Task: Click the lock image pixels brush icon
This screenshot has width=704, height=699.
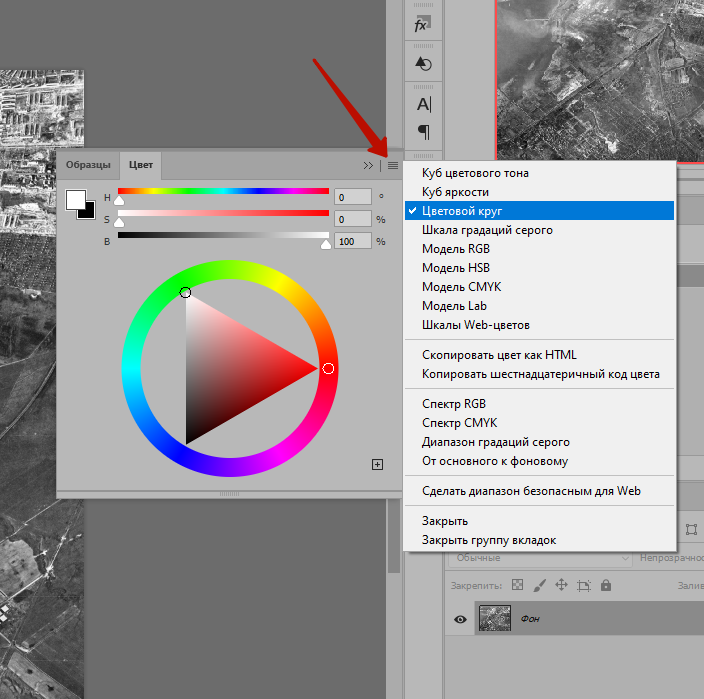Action: pos(539,586)
